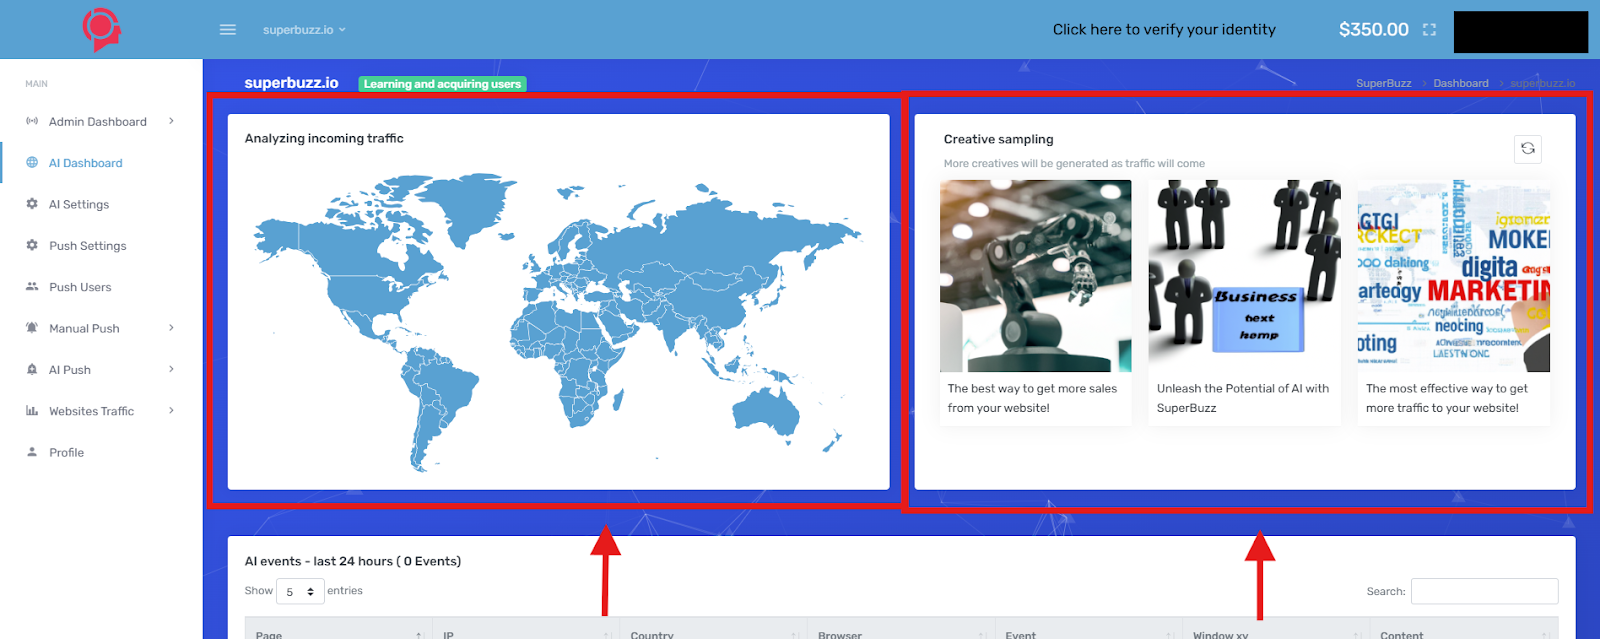
Task: Toggle fullscreen mode icon
Action: (x=1429, y=30)
